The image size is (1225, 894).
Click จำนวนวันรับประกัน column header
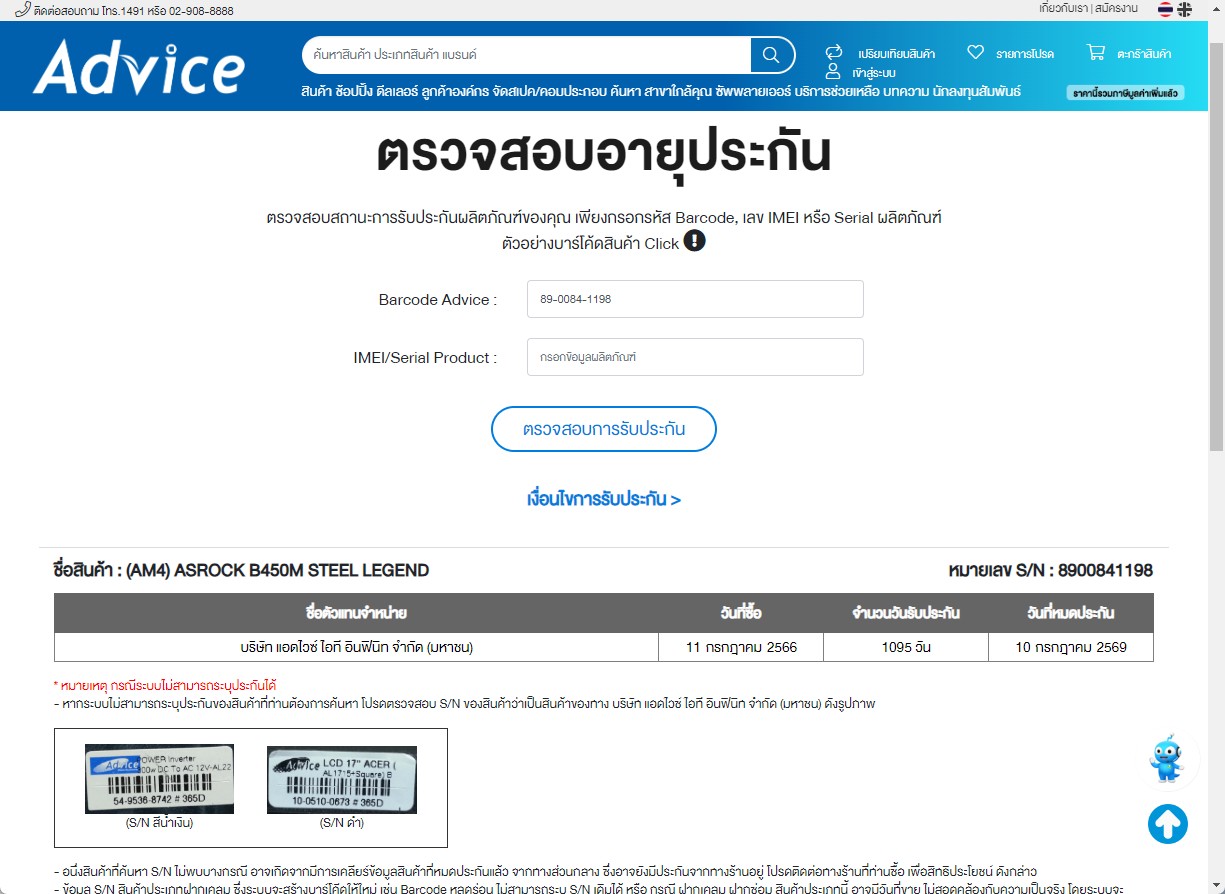coord(906,613)
